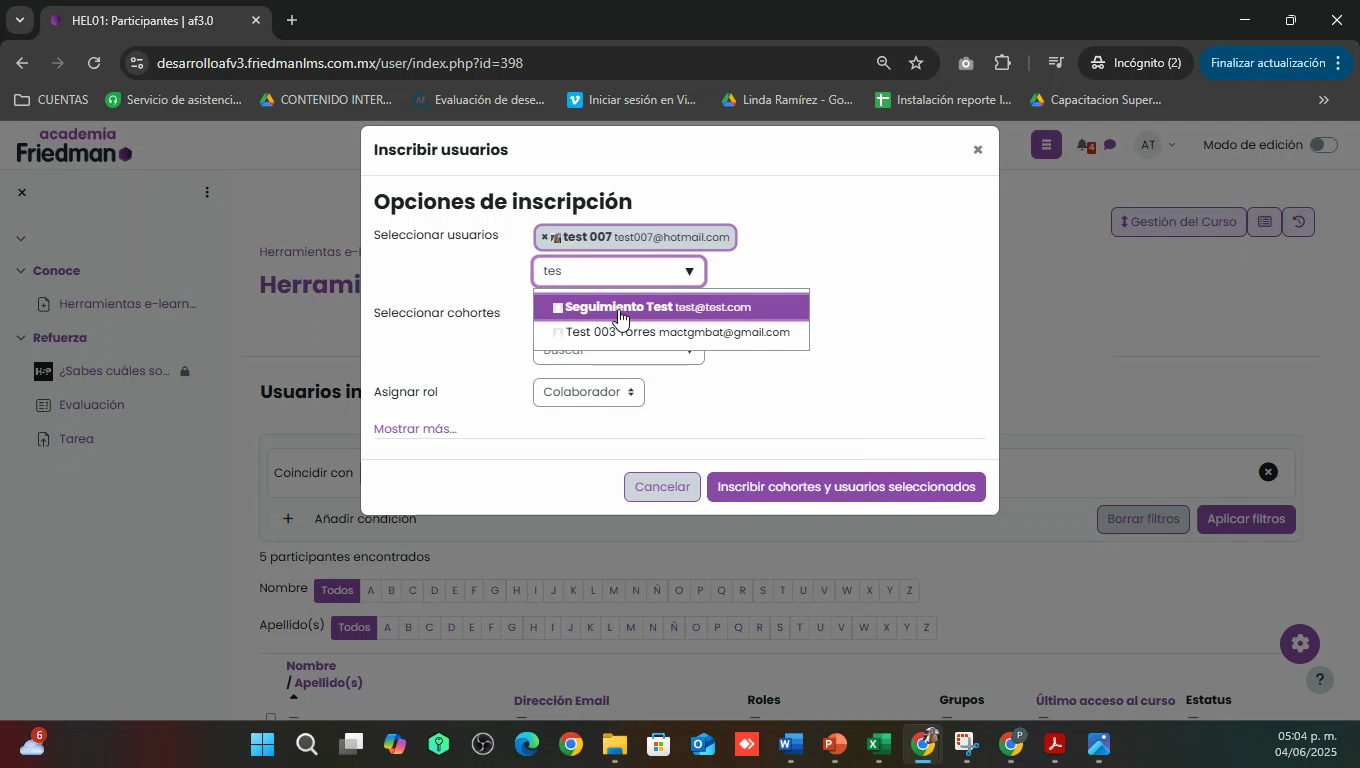Close the course index sidebar
Image resolution: width=1360 pixels, height=768 pixels.
tap(22, 192)
